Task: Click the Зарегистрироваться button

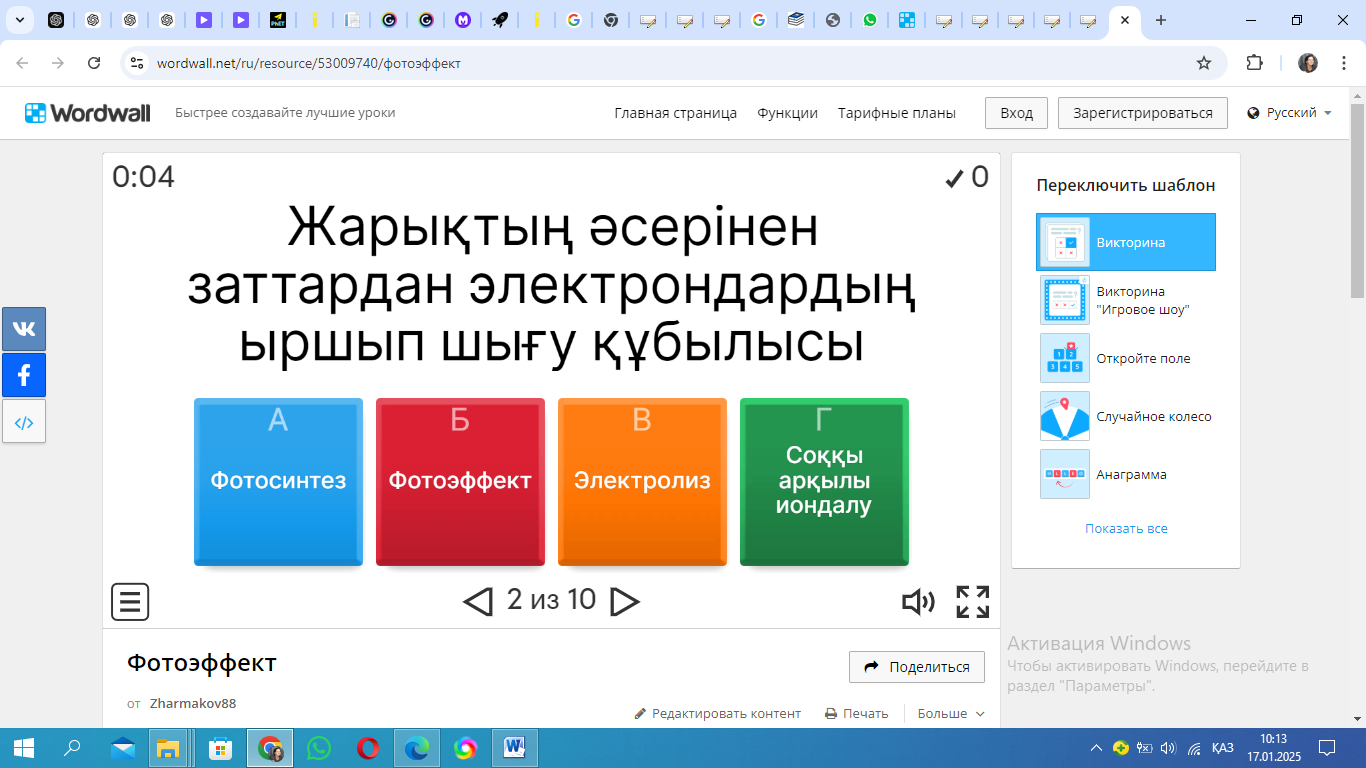Action: pyautogui.click(x=1142, y=113)
